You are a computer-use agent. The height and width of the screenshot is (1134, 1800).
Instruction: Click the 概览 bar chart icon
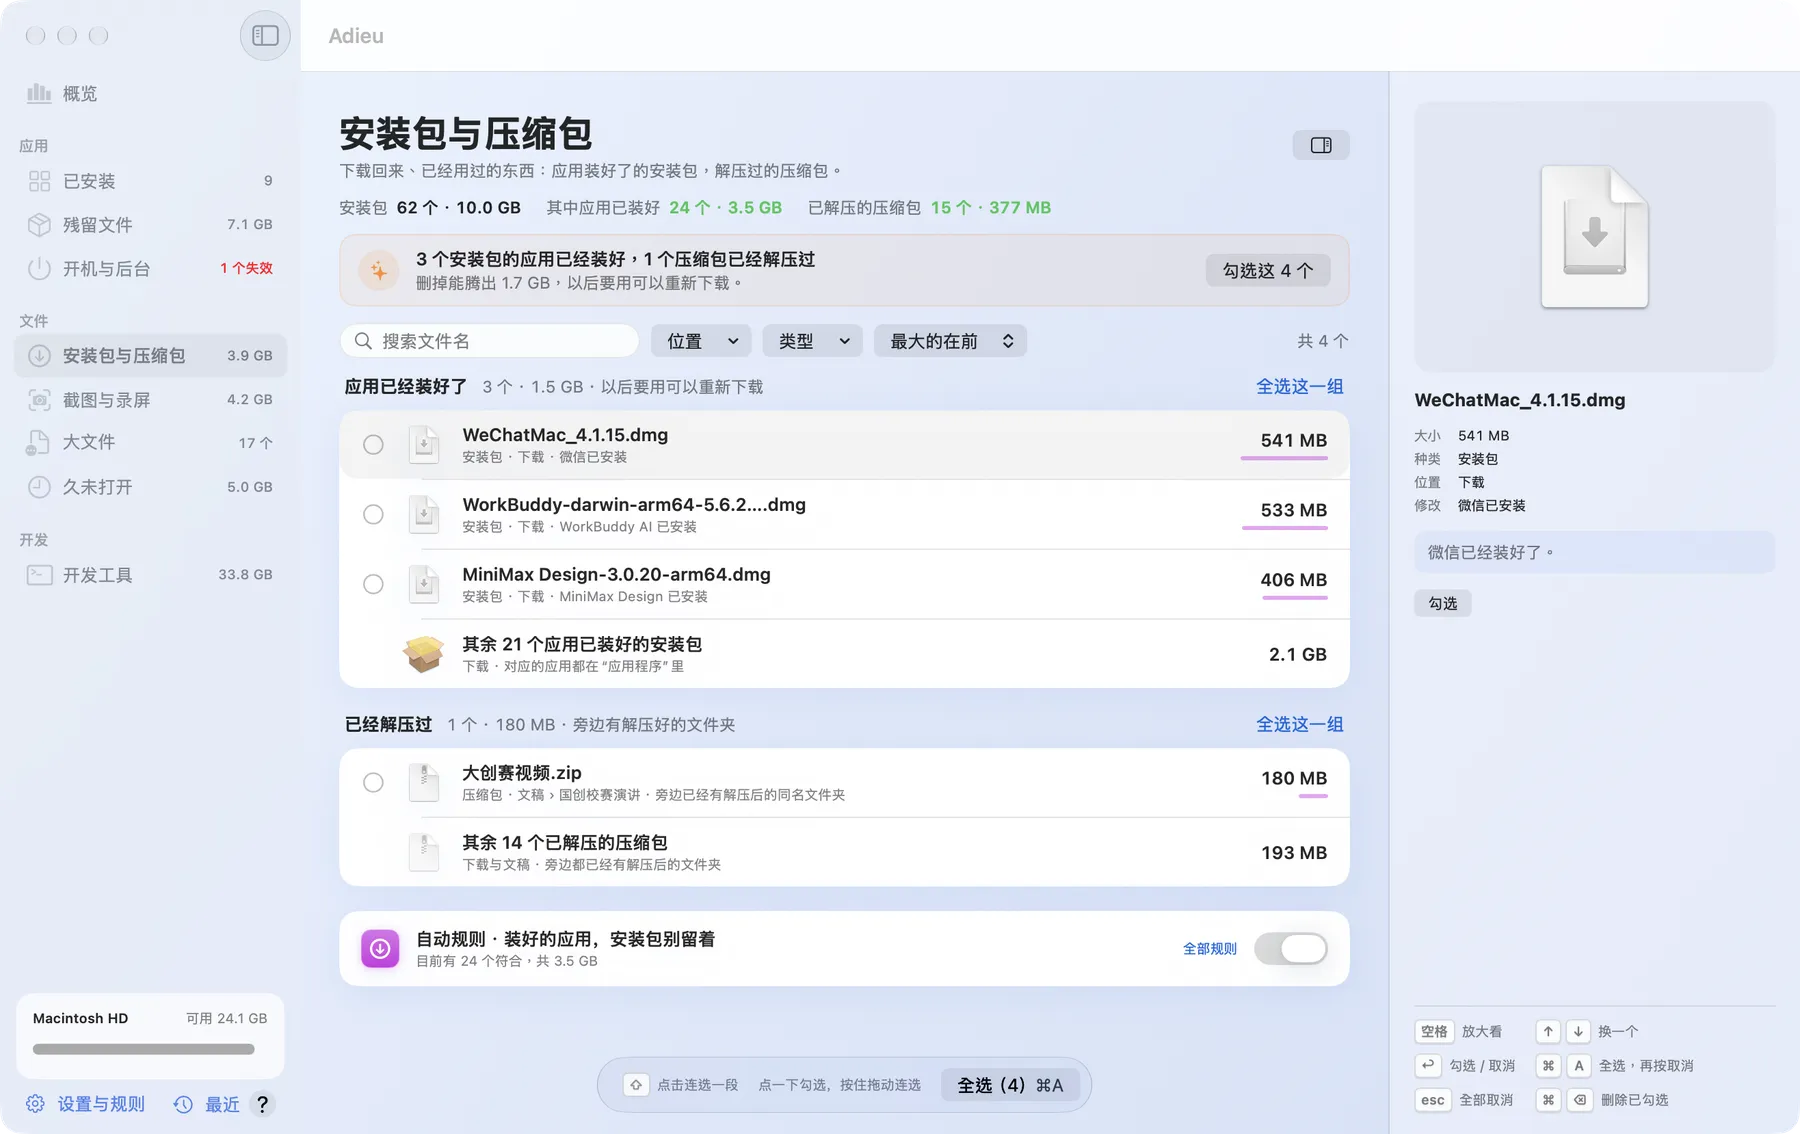coord(39,93)
